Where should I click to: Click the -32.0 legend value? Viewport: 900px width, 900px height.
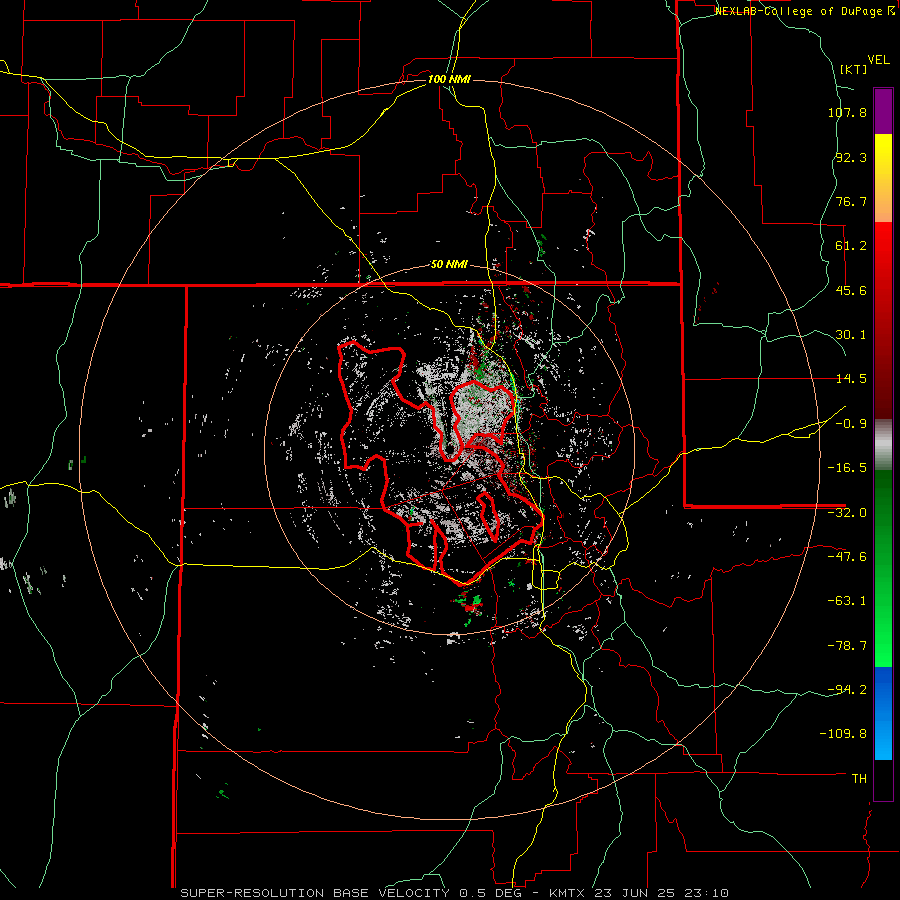click(x=847, y=513)
